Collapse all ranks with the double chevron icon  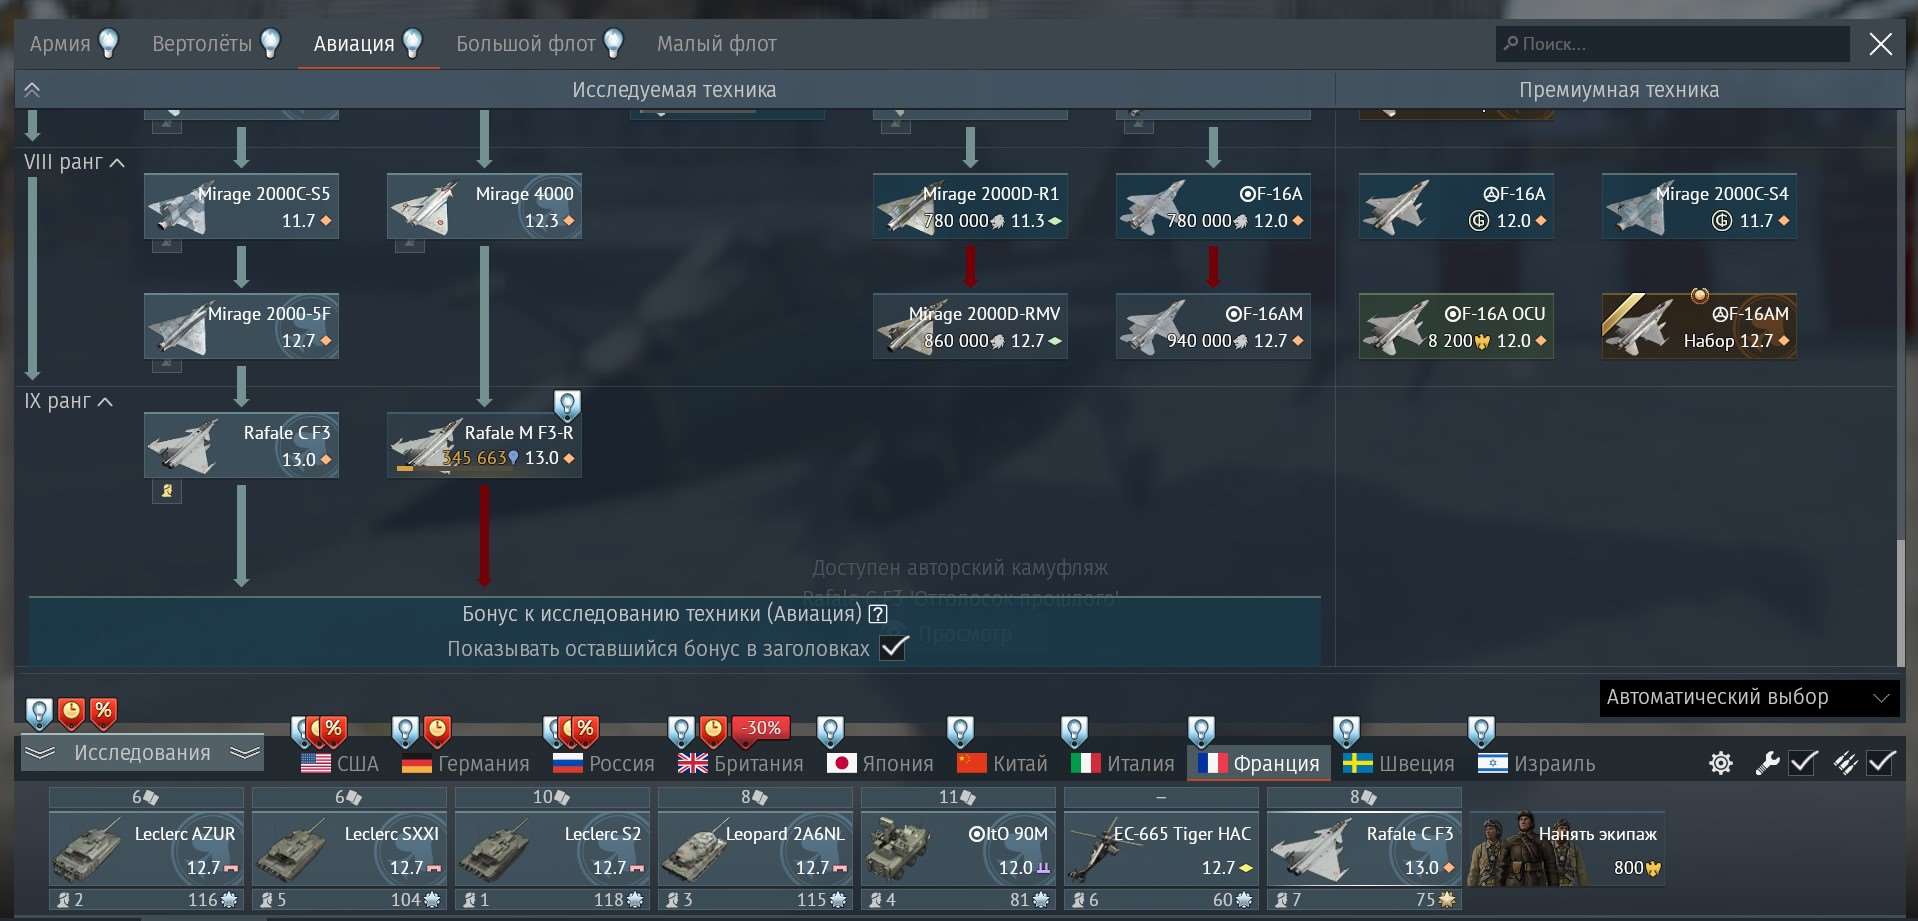coord(32,90)
